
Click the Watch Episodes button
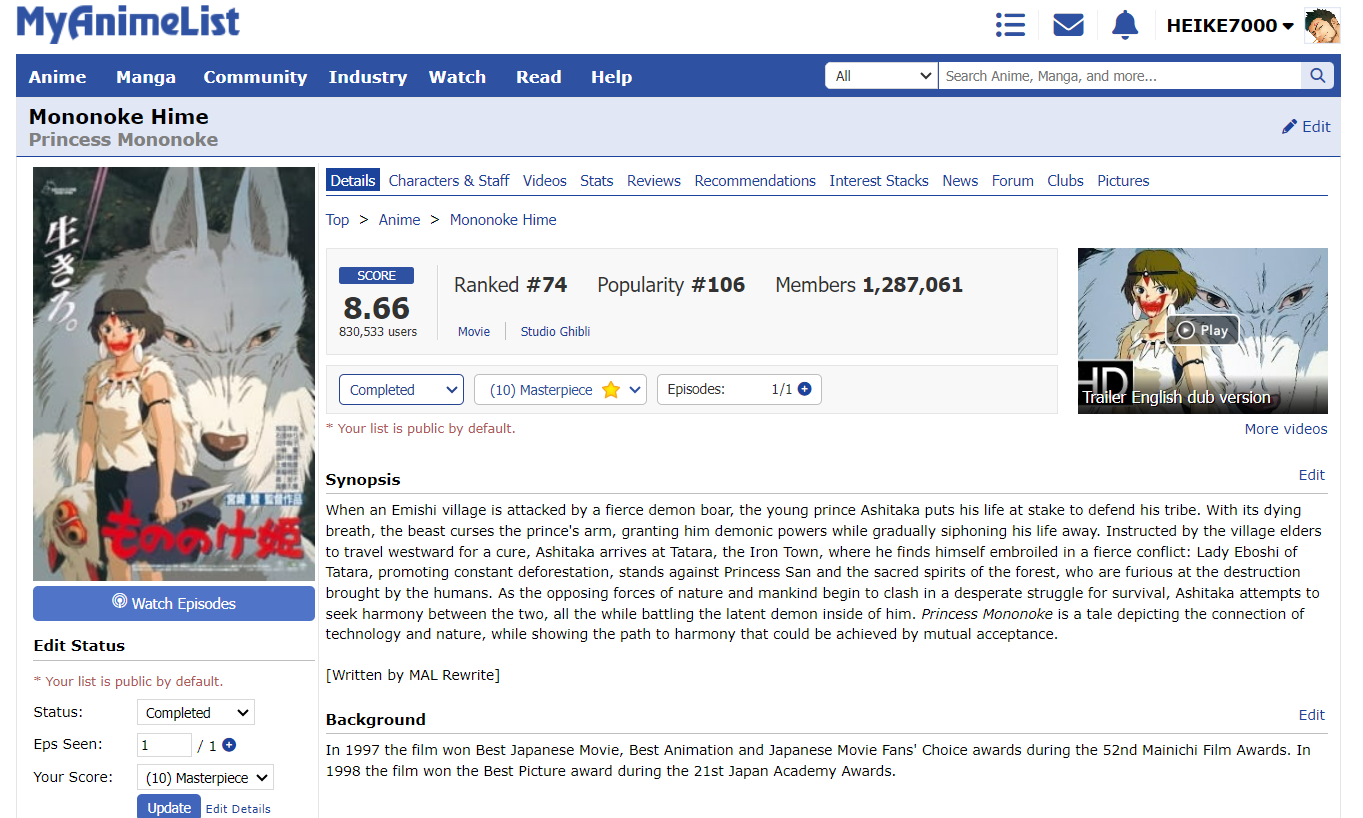(174, 603)
